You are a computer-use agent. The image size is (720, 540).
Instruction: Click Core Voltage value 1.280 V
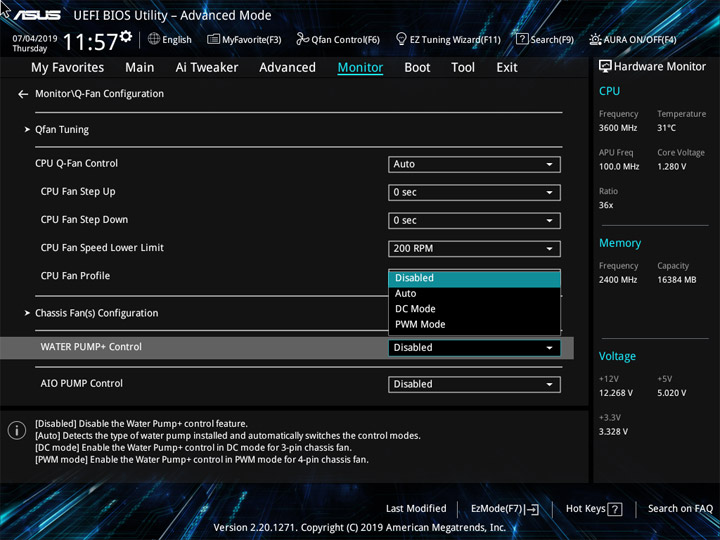pos(671,167)
